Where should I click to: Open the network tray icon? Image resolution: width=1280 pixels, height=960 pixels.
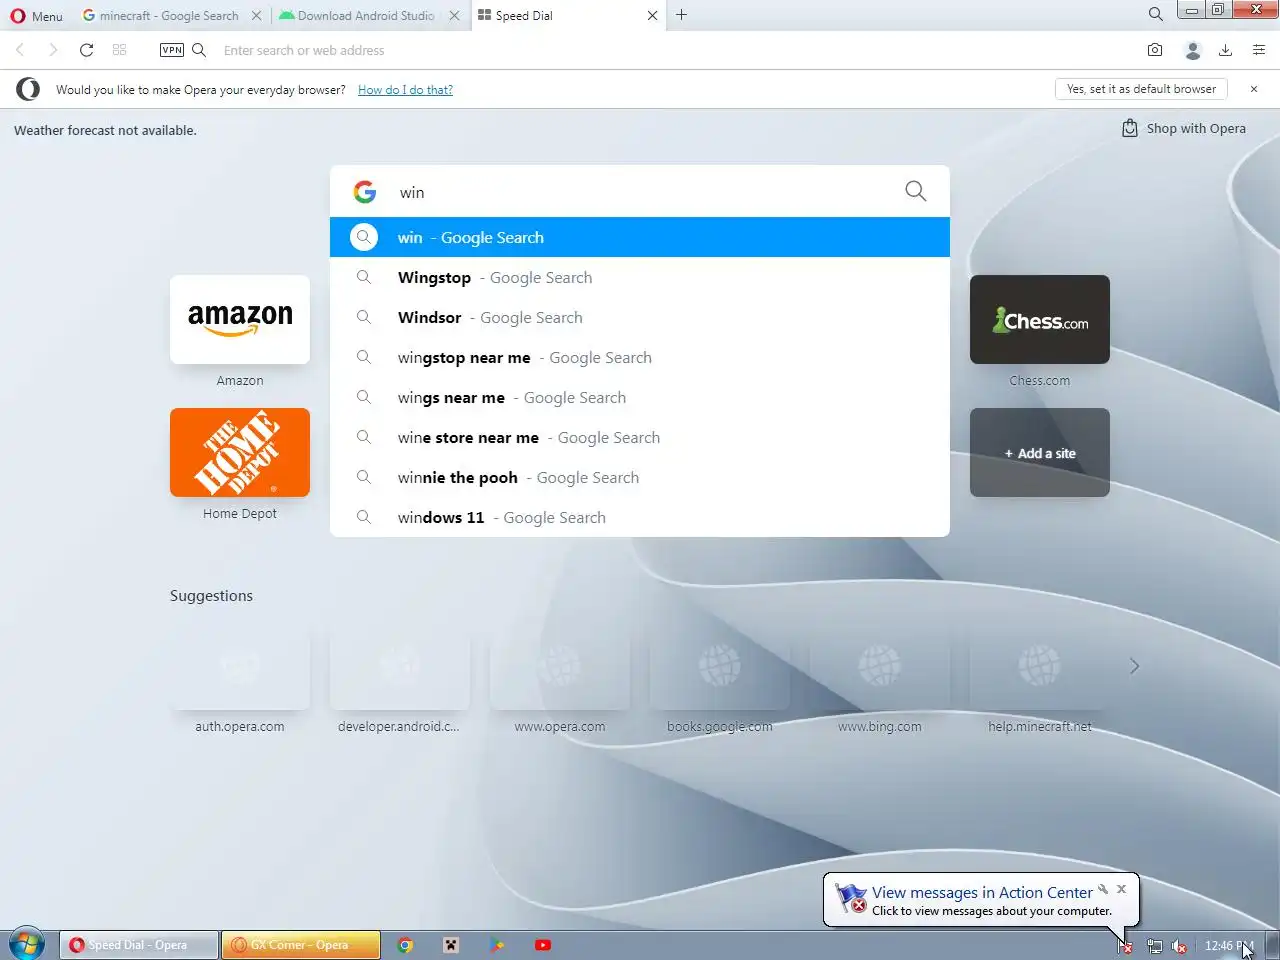click(1154, 946)
